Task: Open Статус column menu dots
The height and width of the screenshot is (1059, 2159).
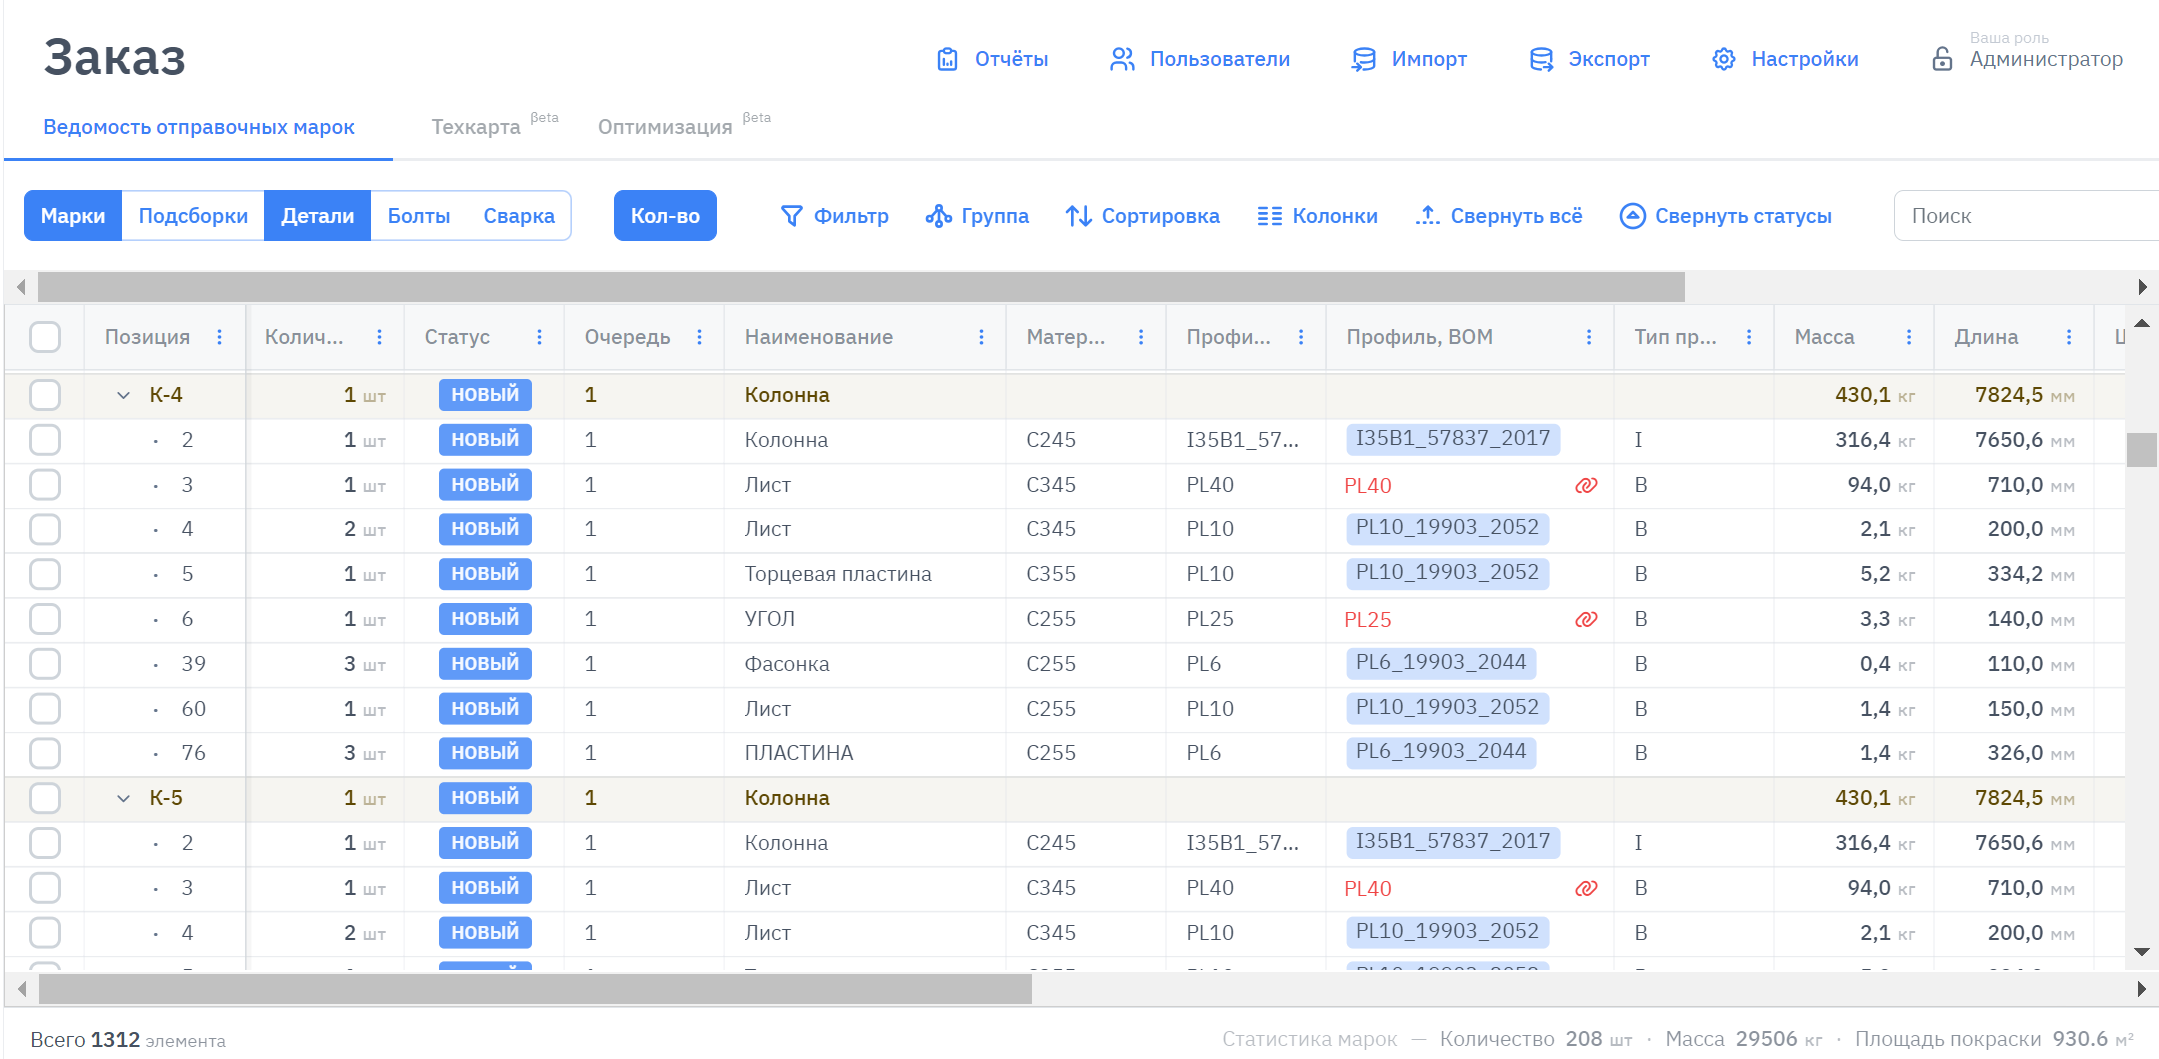Action: click(540, 337)
